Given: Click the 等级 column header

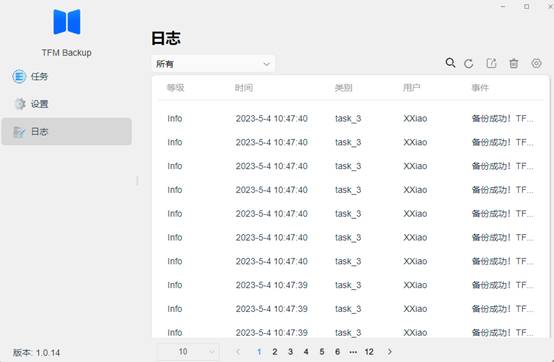Looking at the screenshot, I should [176, 88].
